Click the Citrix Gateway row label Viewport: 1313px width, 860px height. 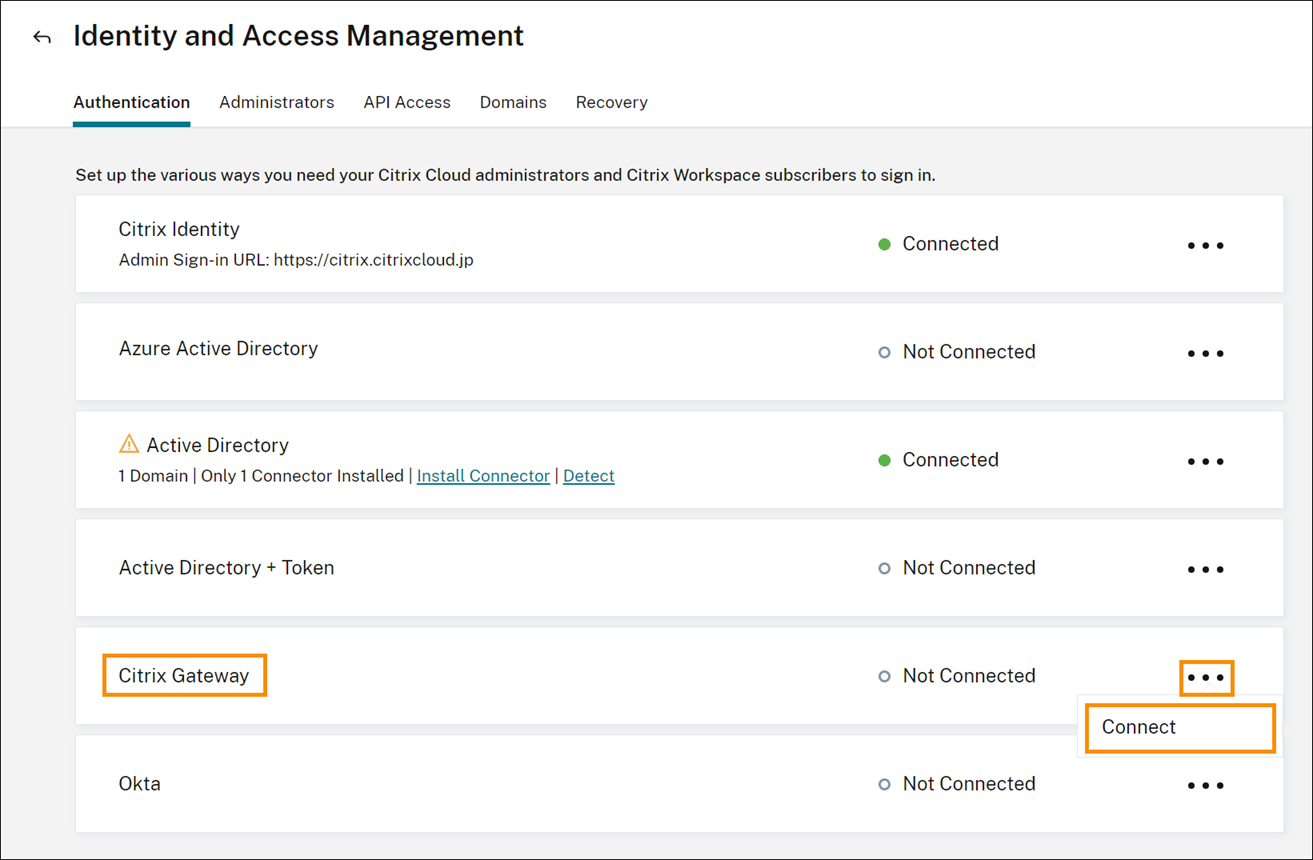pyautogui.click(x=184, y=675)
